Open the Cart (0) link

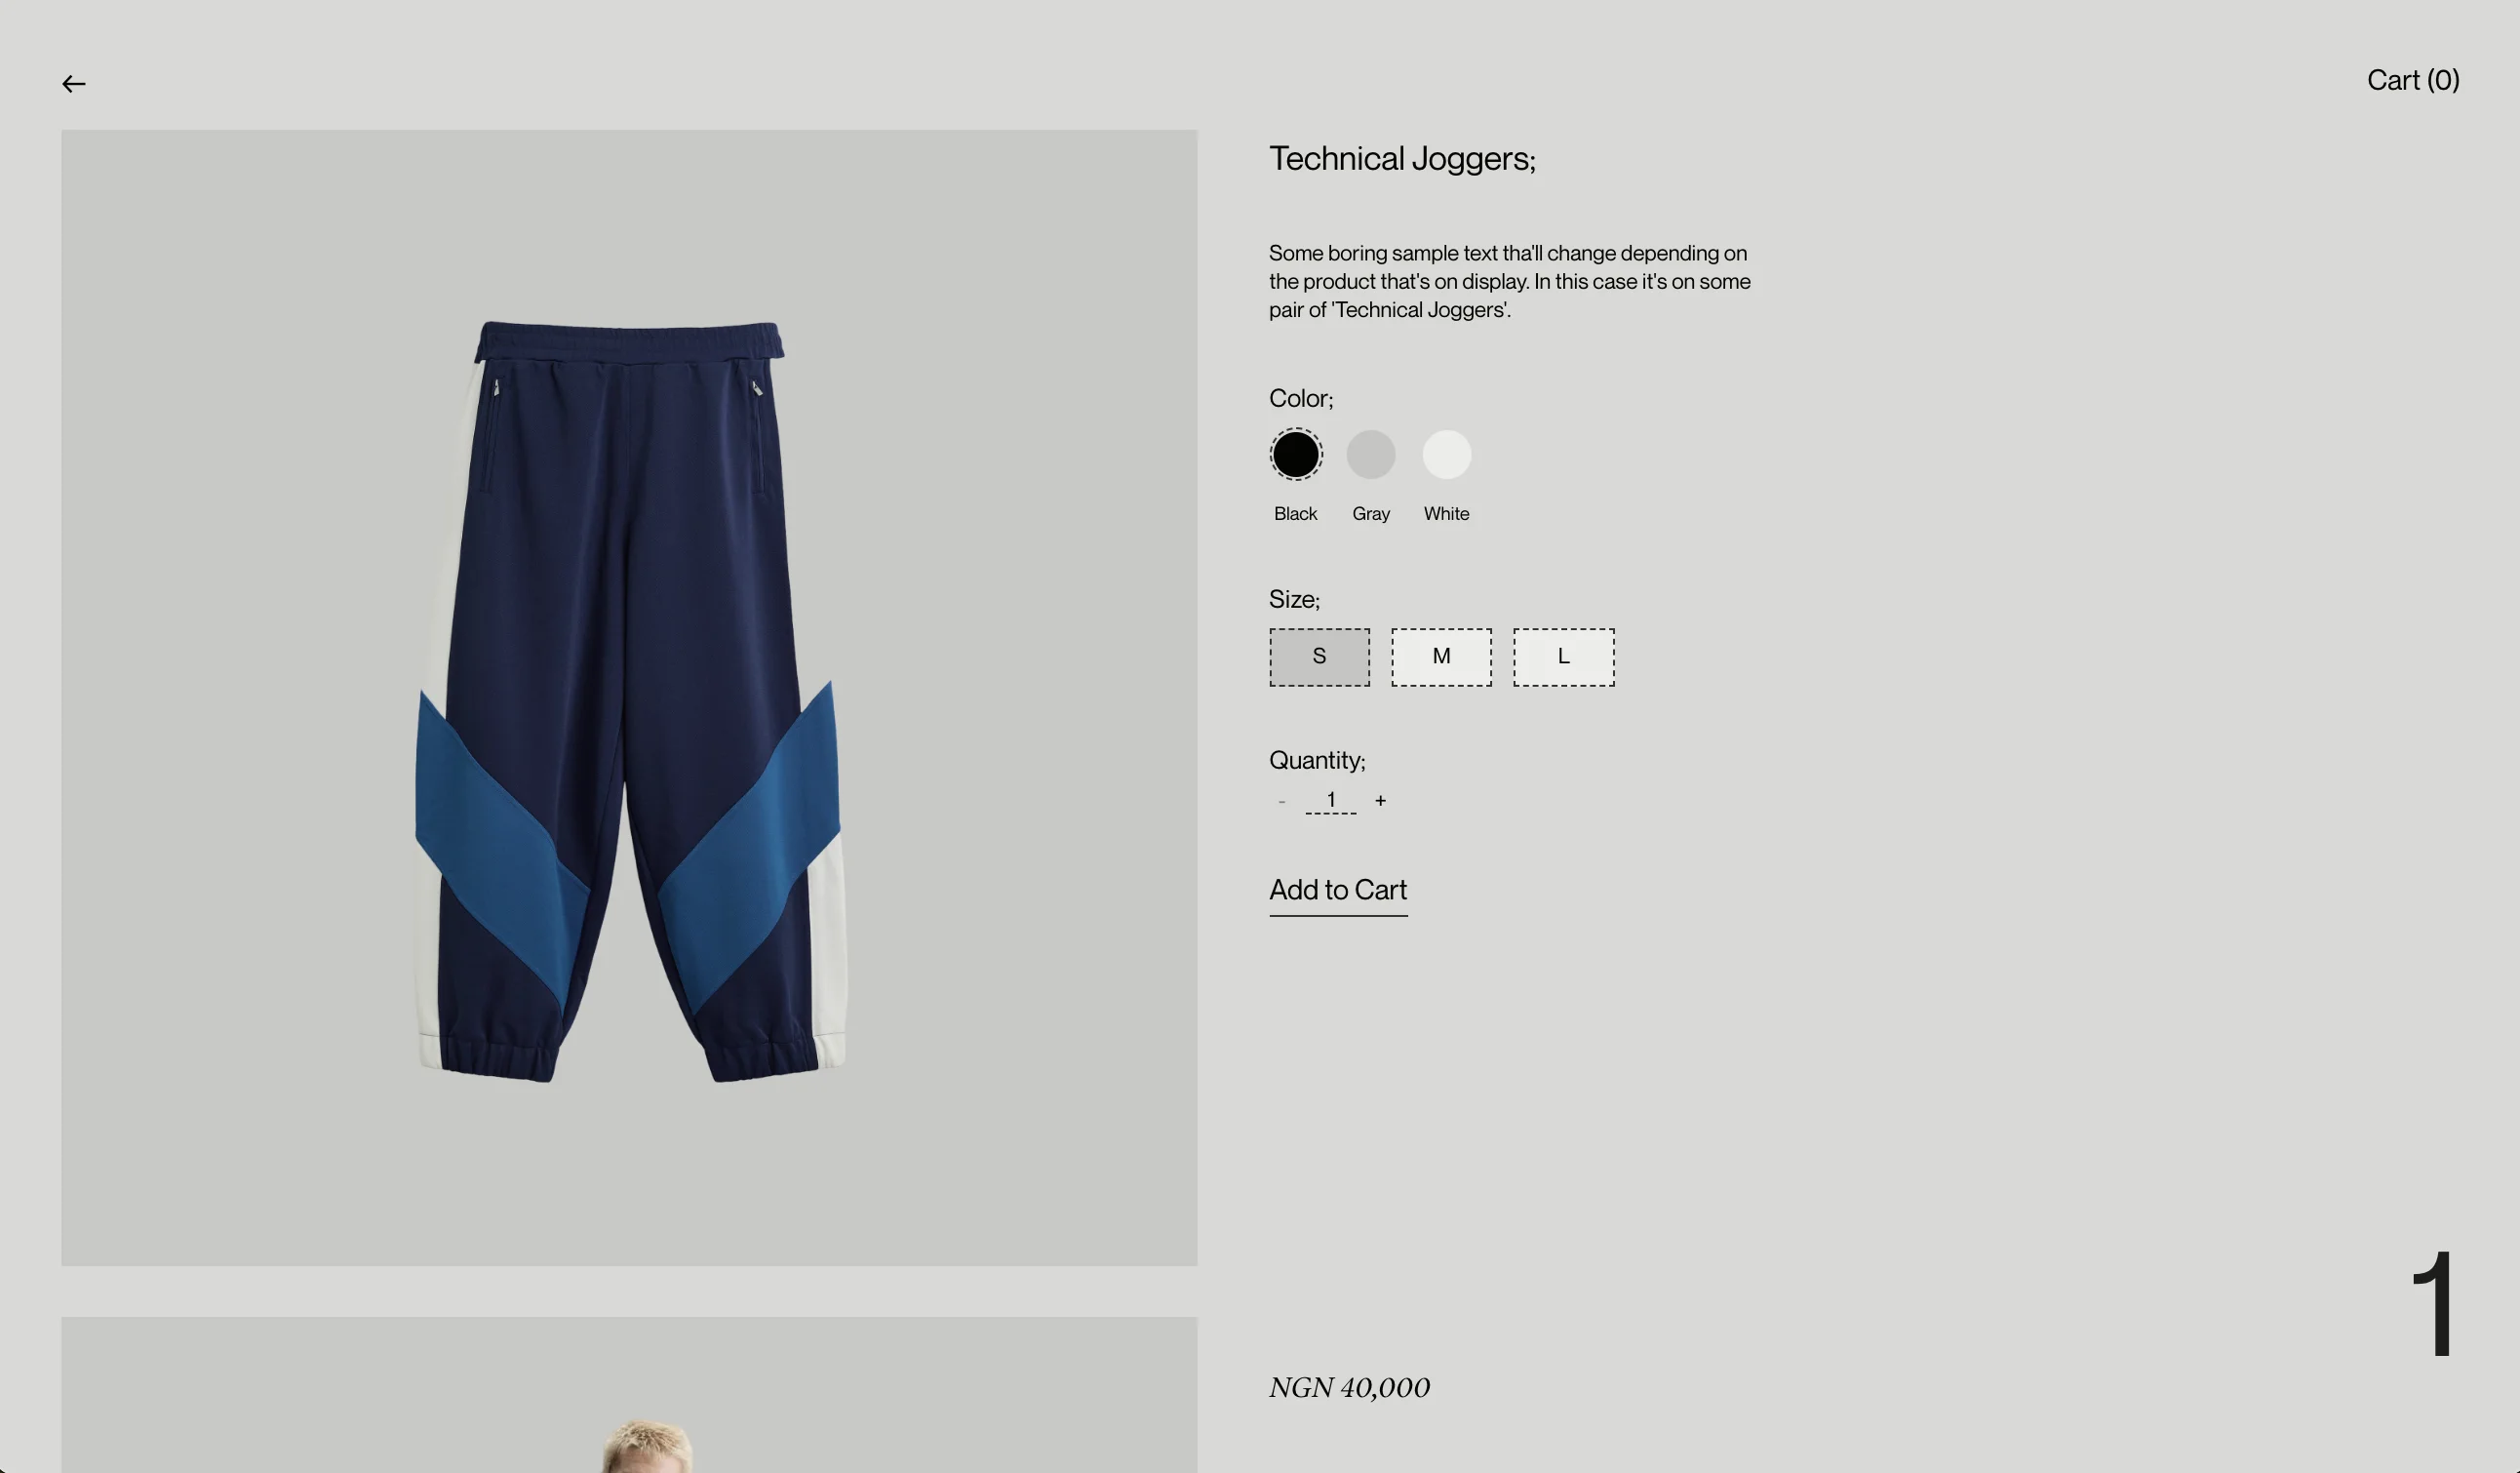point(2412,80)
